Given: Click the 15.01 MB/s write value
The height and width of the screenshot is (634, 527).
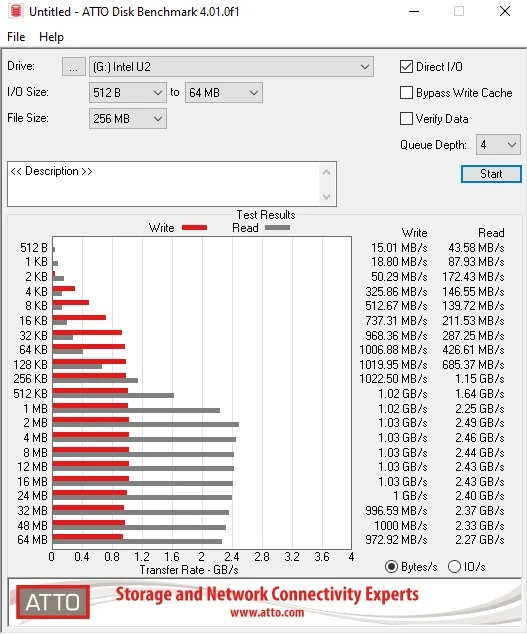Looking at the screenshot, I should [x=399, y=247].
